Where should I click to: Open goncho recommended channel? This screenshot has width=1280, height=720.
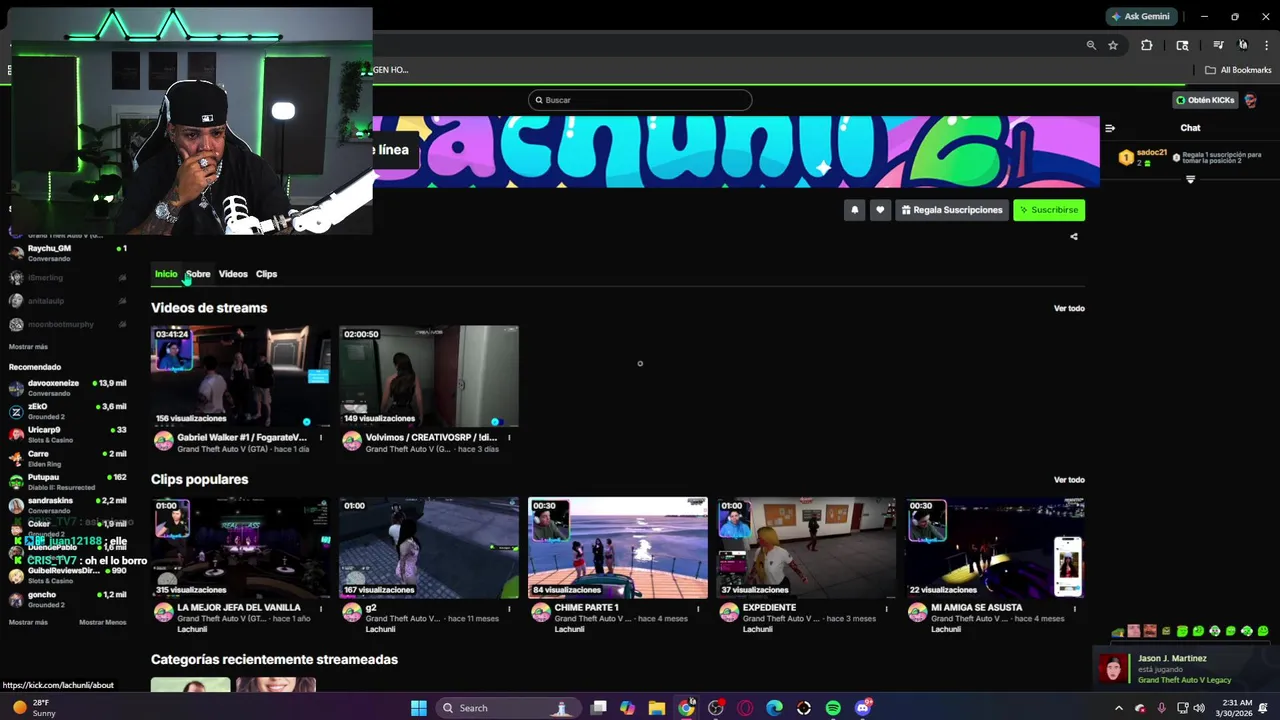68,599
